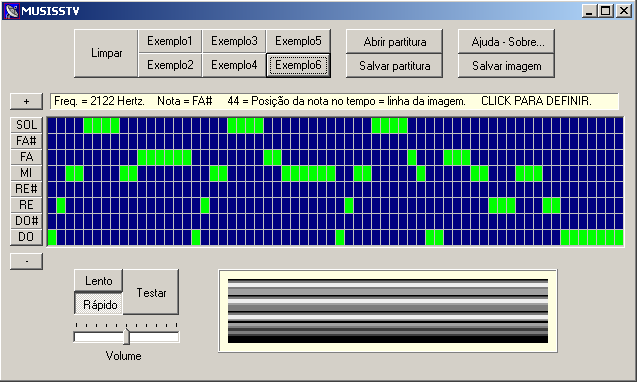Click the MUSISSTV title bar app icon

tap(12, 11)
